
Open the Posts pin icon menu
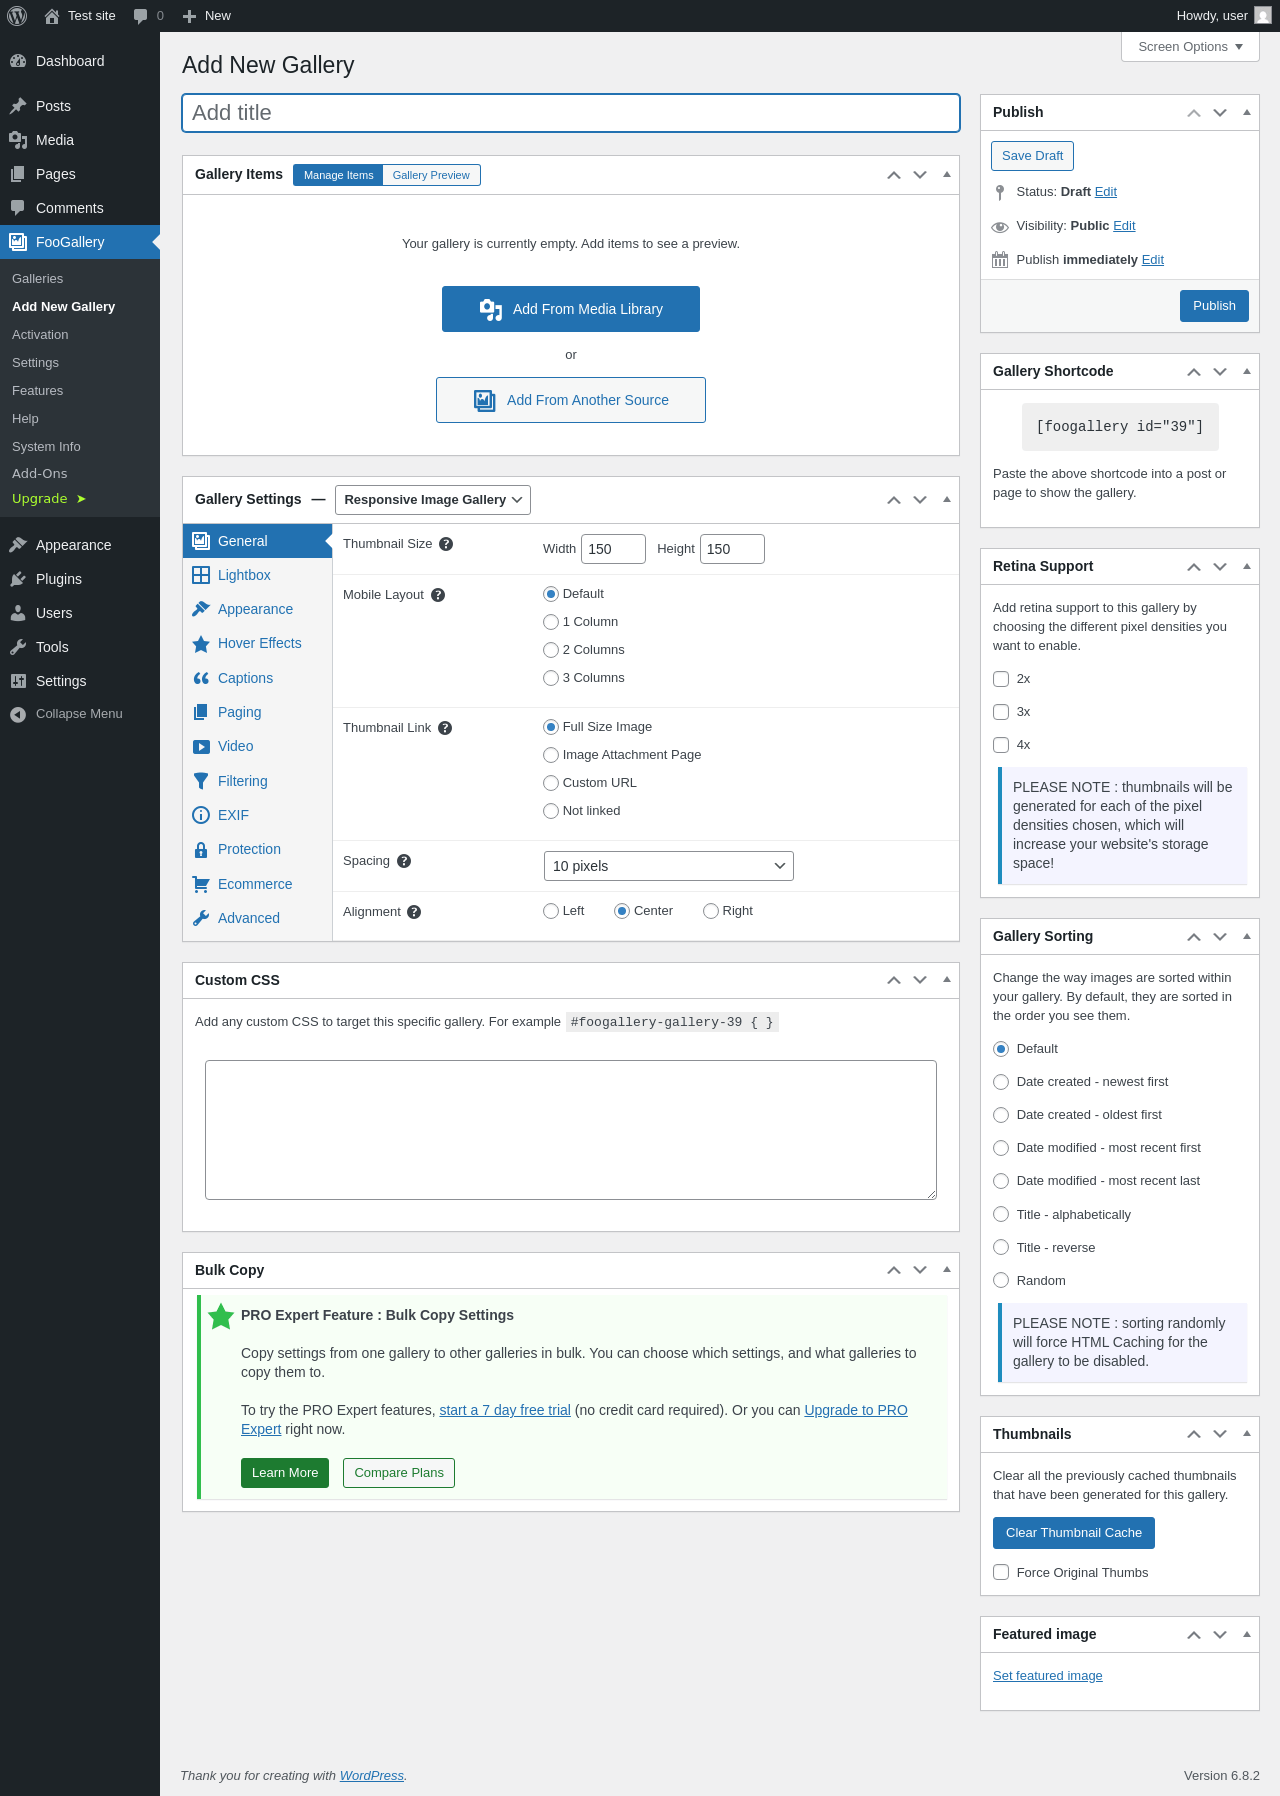pyautogui.click(x=18, y=106)
